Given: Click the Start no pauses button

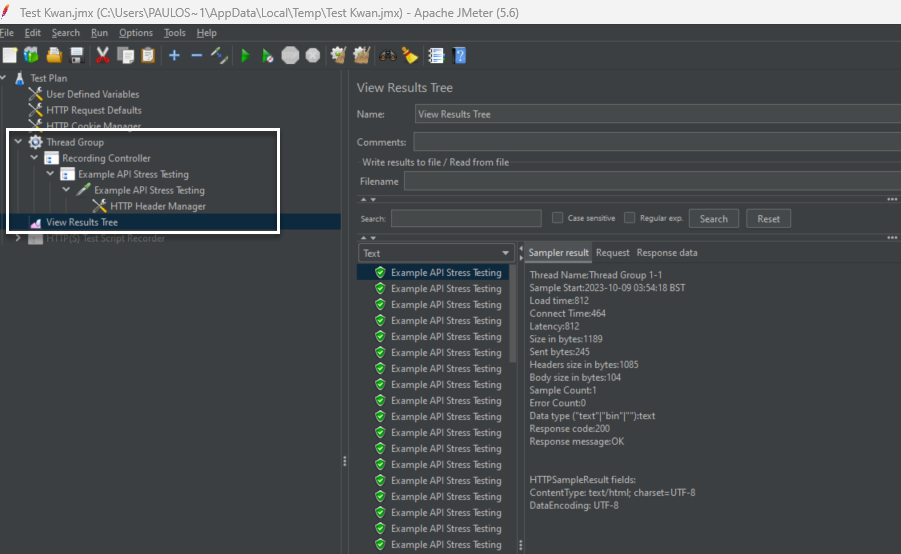Looking at the screenshot, I should tap(267, 55).
